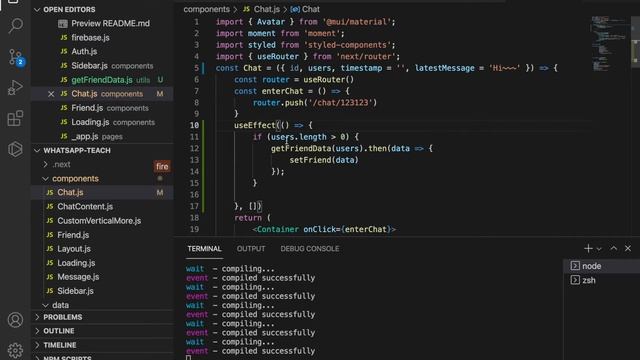Open the Manage gear settings menu
Image resolution: width=640 pixels, height=360 pixels.
(x=16, y=350)
